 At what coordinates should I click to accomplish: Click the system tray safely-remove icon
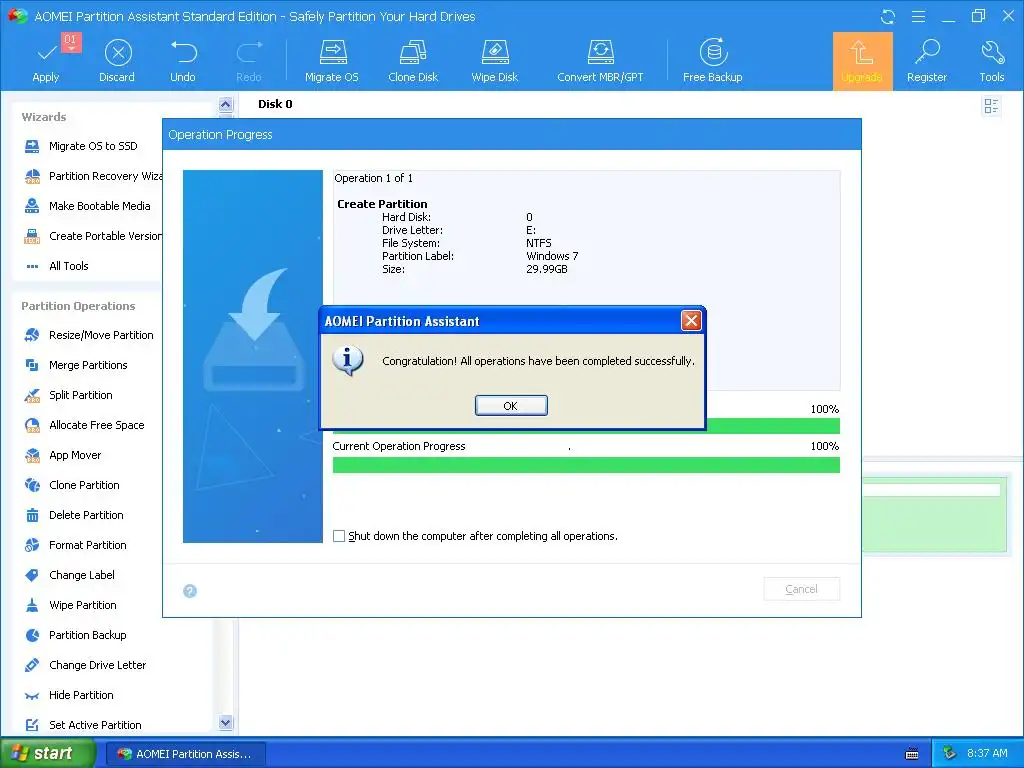click(x=949, y=754)
